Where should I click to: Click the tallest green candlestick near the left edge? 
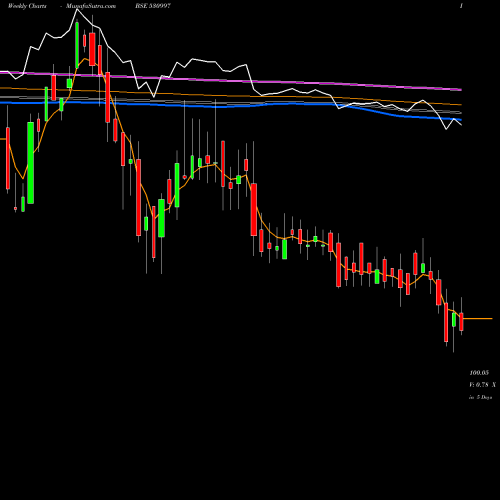[x=31, y=163]
